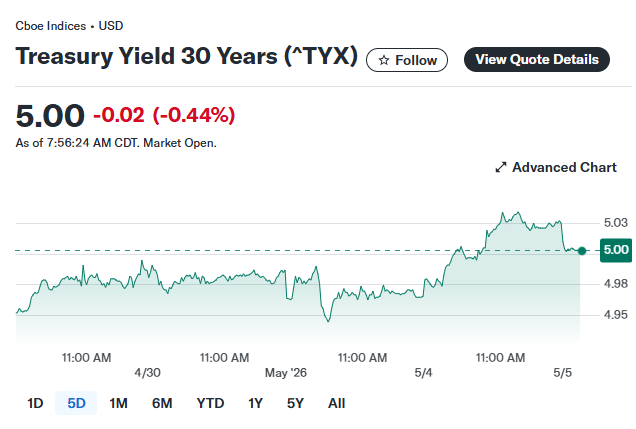This screenshot has height=429, width=636.
Task: Click the expand arrows icon beside Advanced Chart
Action: pyautogui.click(x=501, y=167)
